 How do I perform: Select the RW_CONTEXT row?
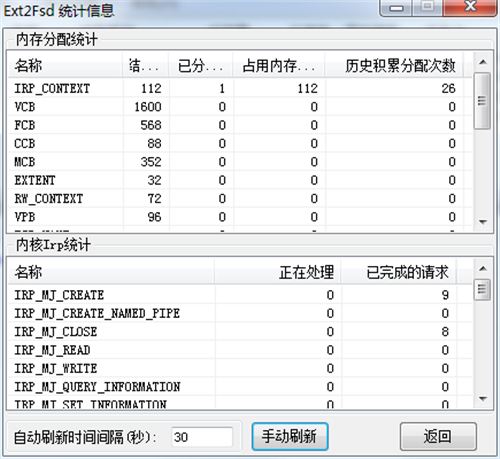coord(240,198)
